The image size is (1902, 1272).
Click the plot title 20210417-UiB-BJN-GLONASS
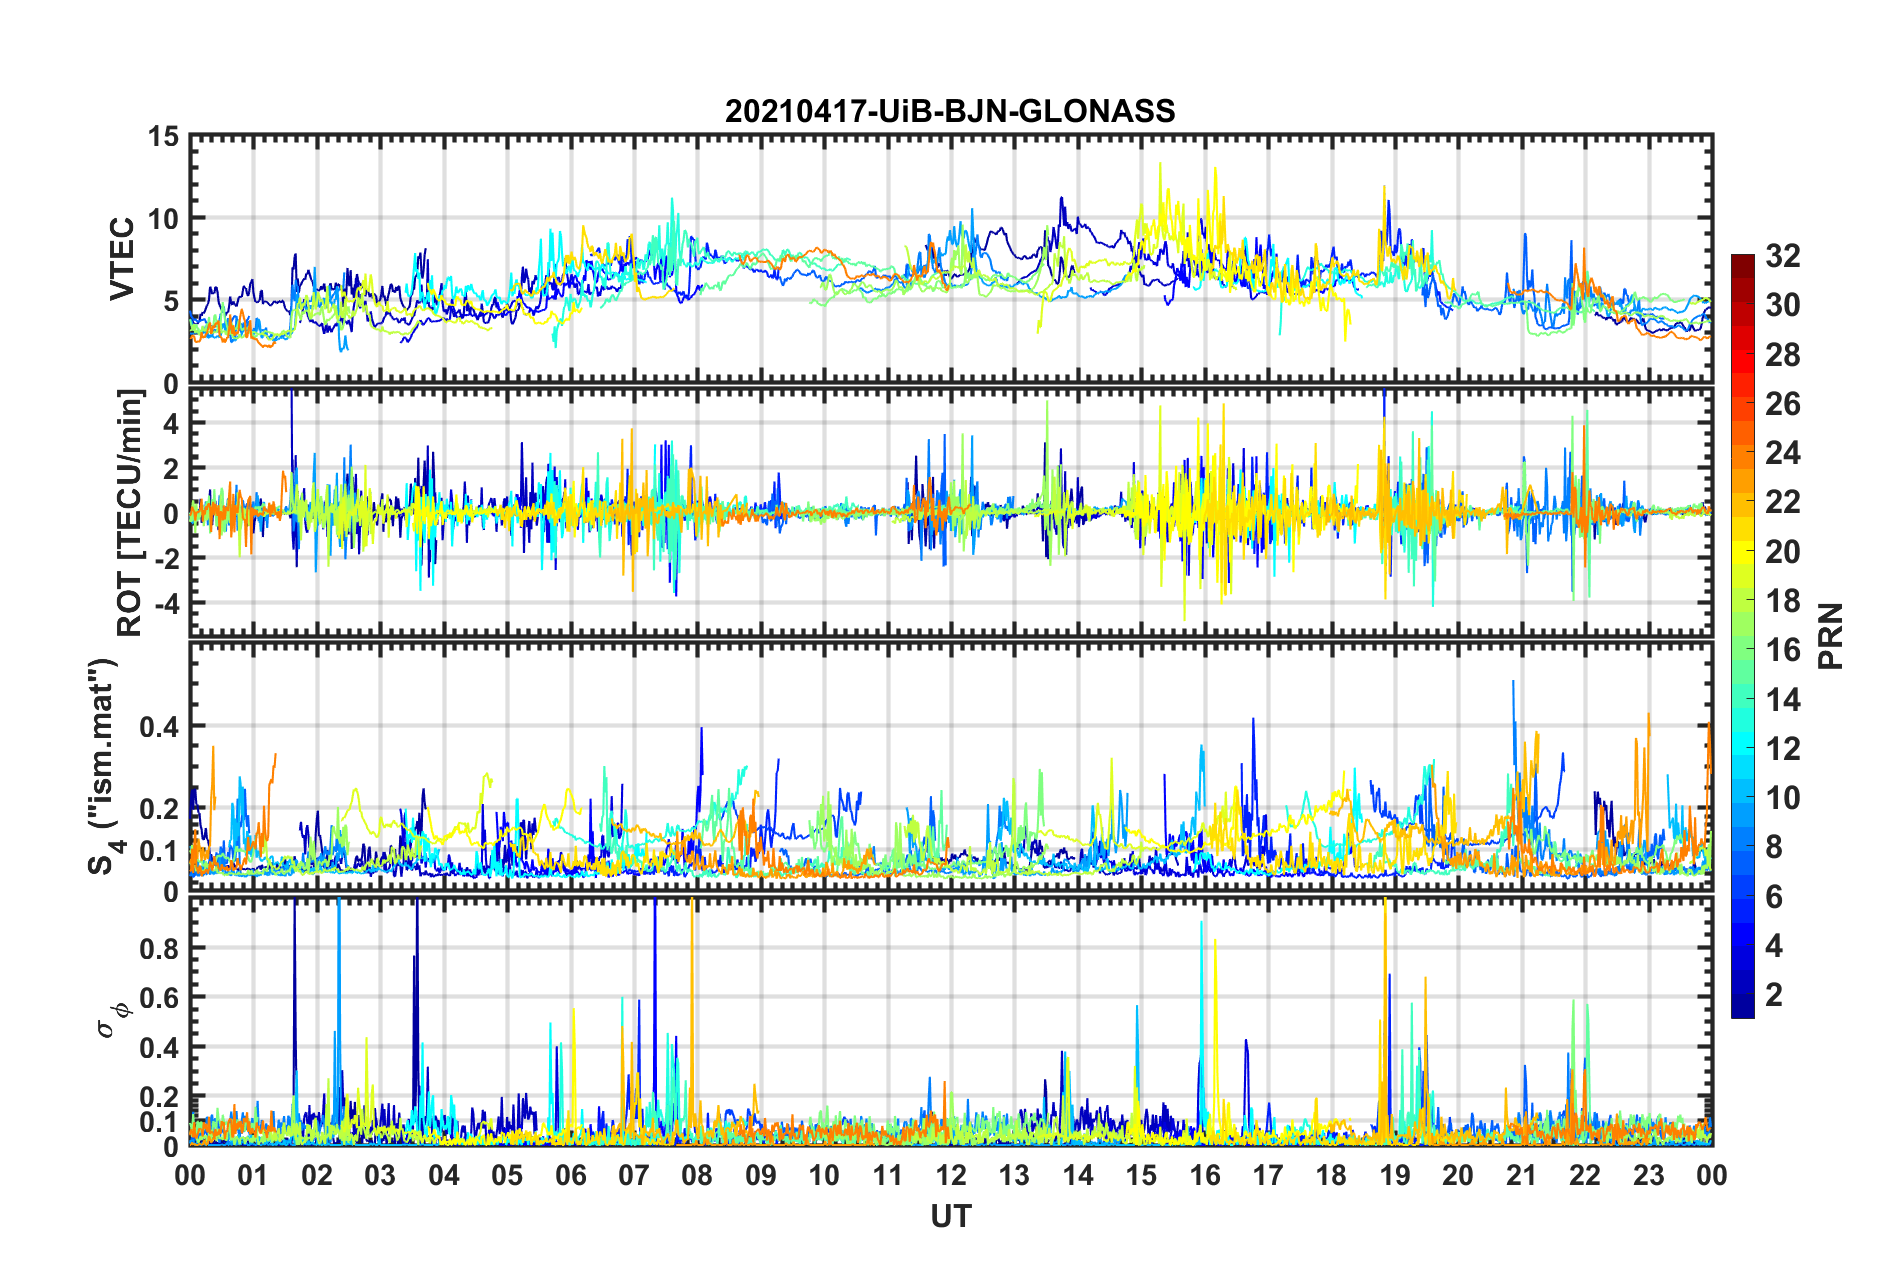[x=950, y=111]
